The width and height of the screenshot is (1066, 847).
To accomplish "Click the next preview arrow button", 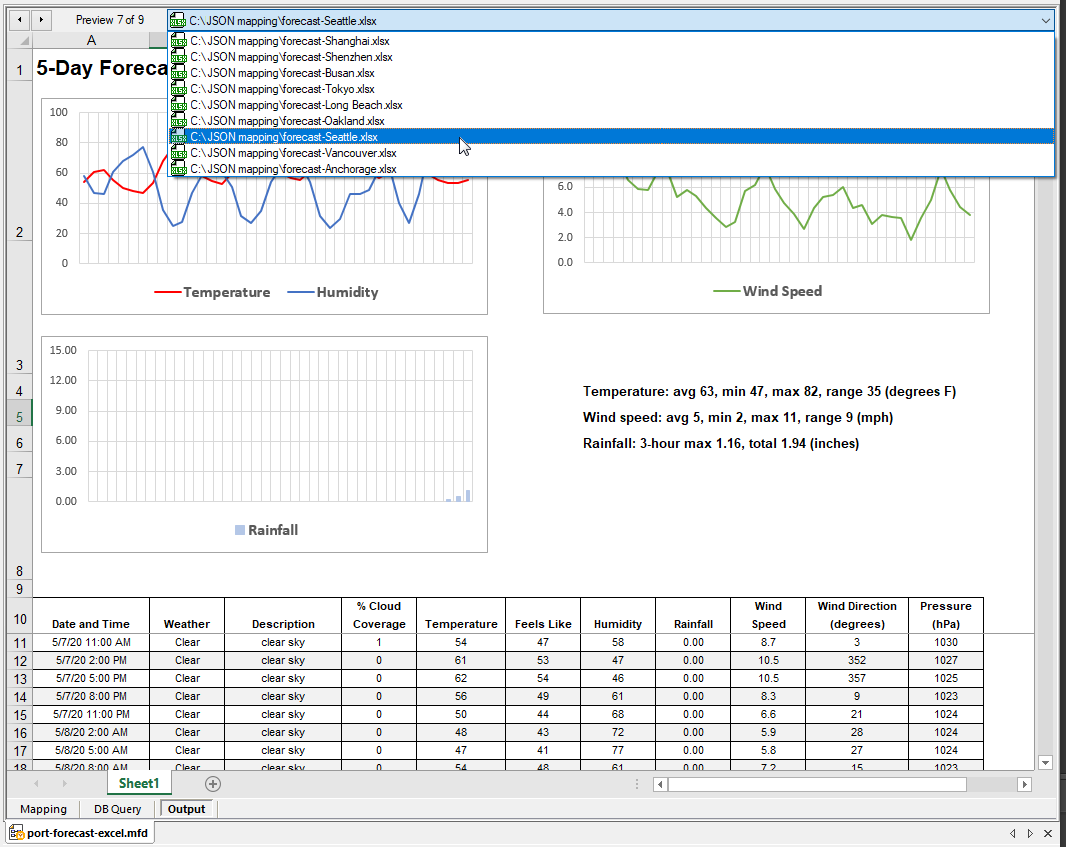I will [41, 19].
